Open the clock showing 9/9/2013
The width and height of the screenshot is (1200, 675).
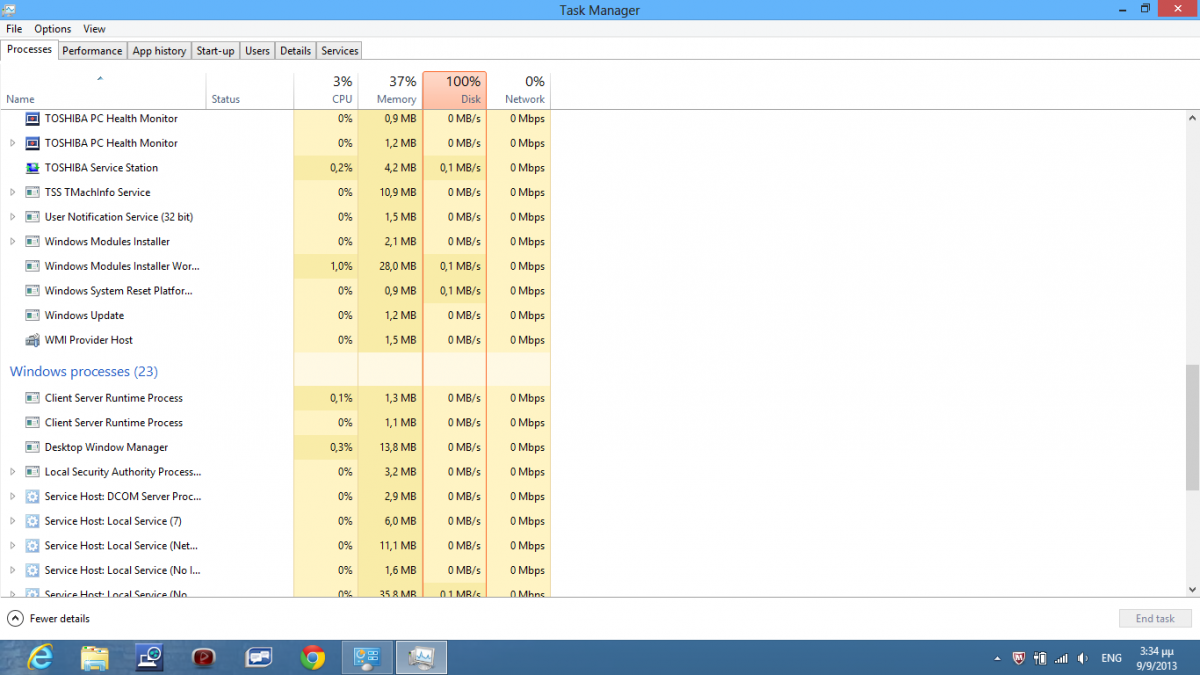click(1159, 658)
